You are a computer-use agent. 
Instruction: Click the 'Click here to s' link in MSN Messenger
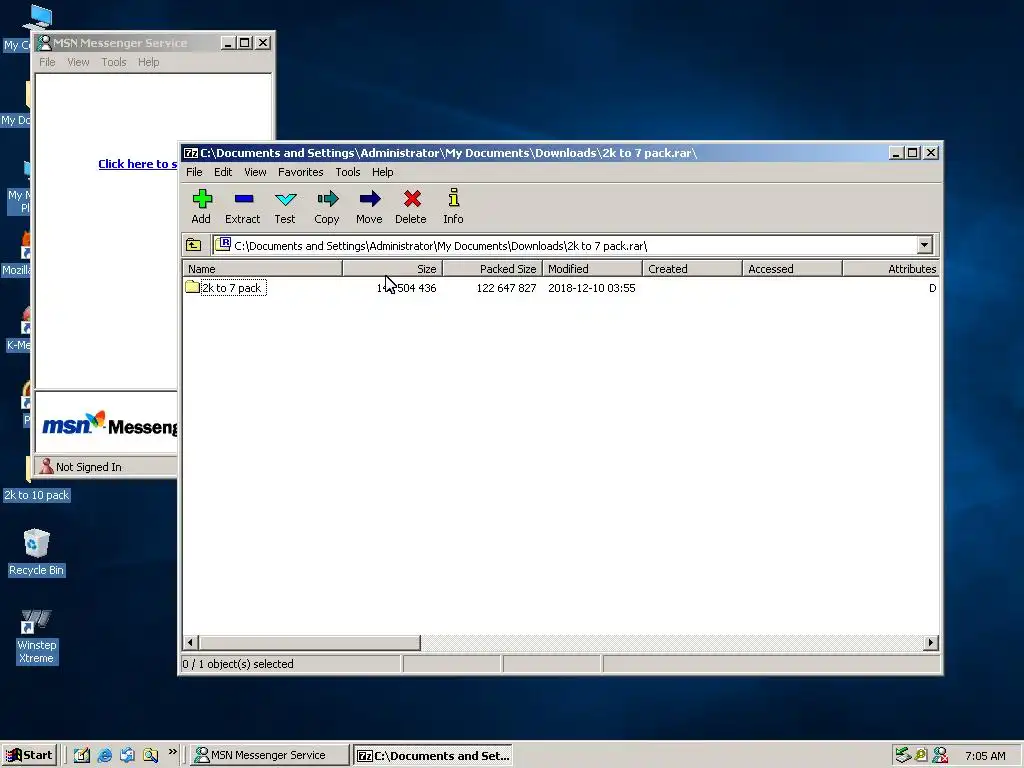137,164
